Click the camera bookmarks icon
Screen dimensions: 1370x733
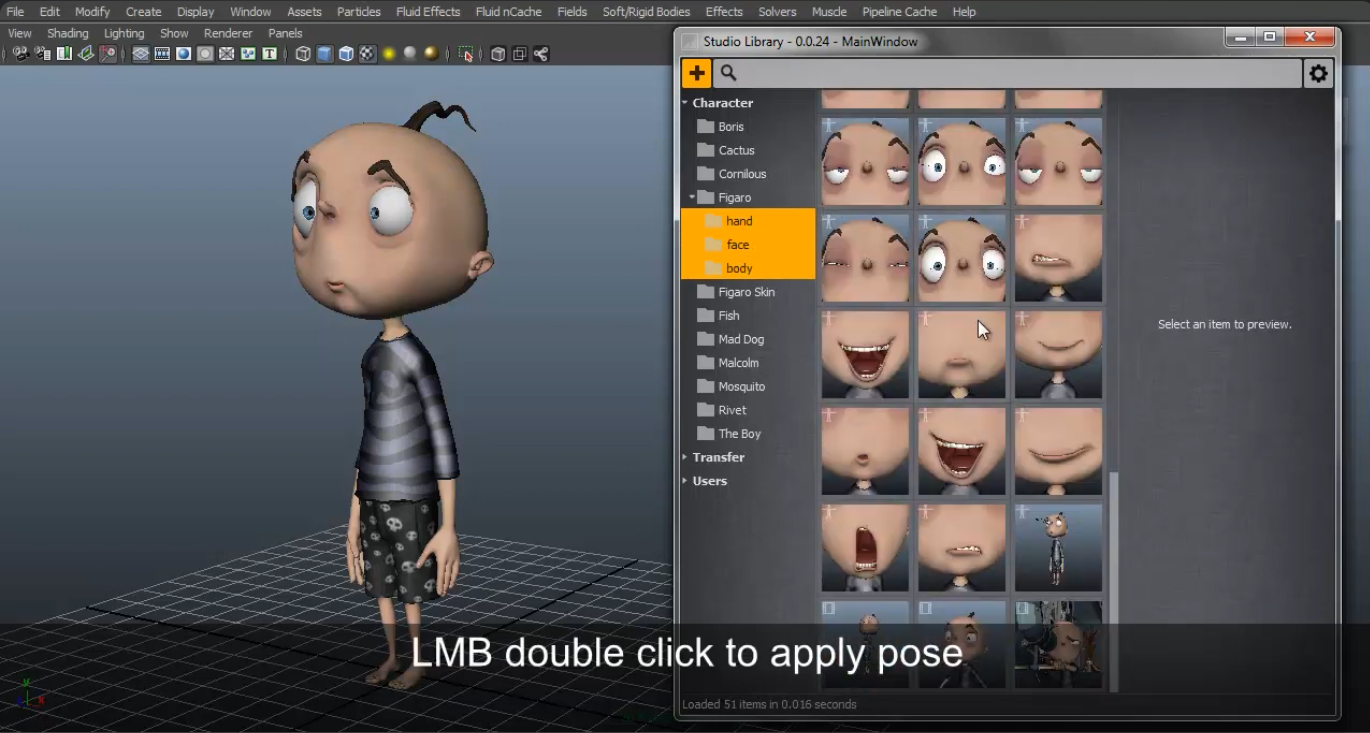pyautogui.click(x=64, y=54)
